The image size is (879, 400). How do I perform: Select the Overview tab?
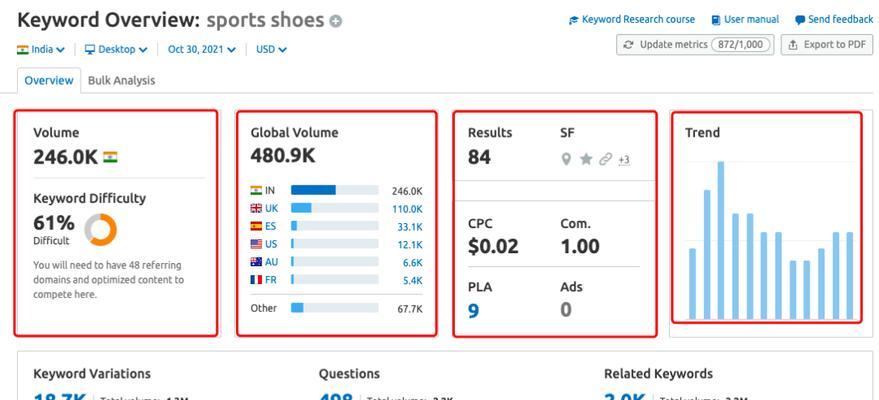[49, 80]
